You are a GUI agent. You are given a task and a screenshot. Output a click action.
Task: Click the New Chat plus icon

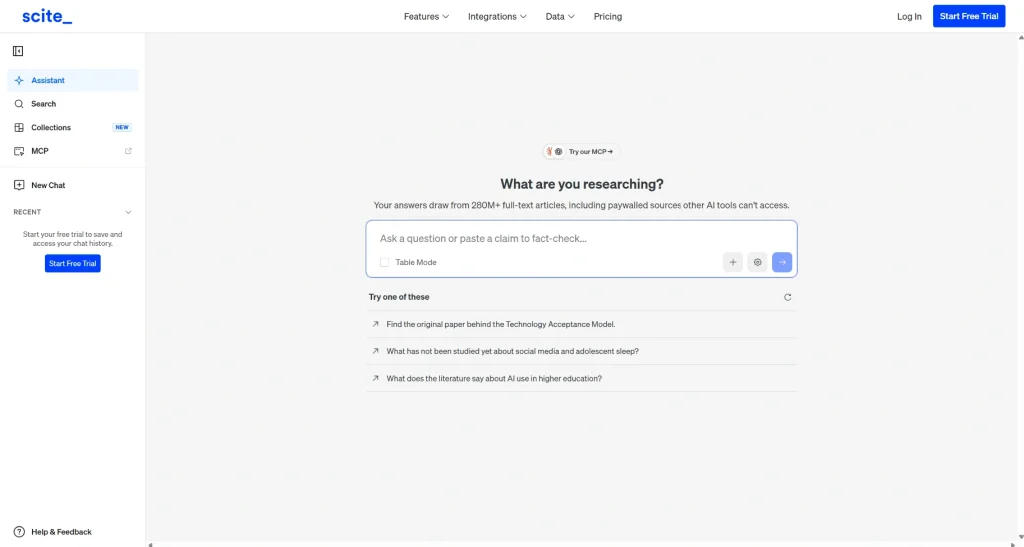(19, 185)
